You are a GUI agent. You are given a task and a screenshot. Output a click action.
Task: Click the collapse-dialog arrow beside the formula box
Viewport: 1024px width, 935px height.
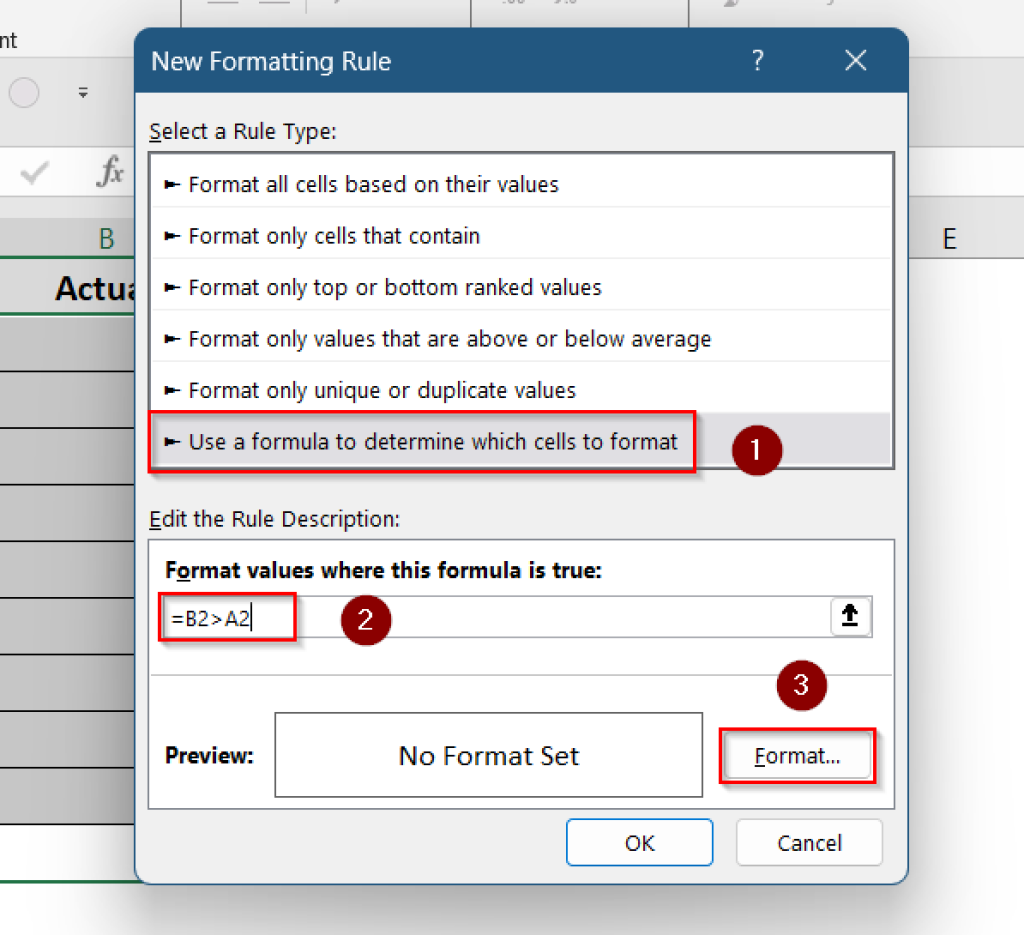[850, 617]
